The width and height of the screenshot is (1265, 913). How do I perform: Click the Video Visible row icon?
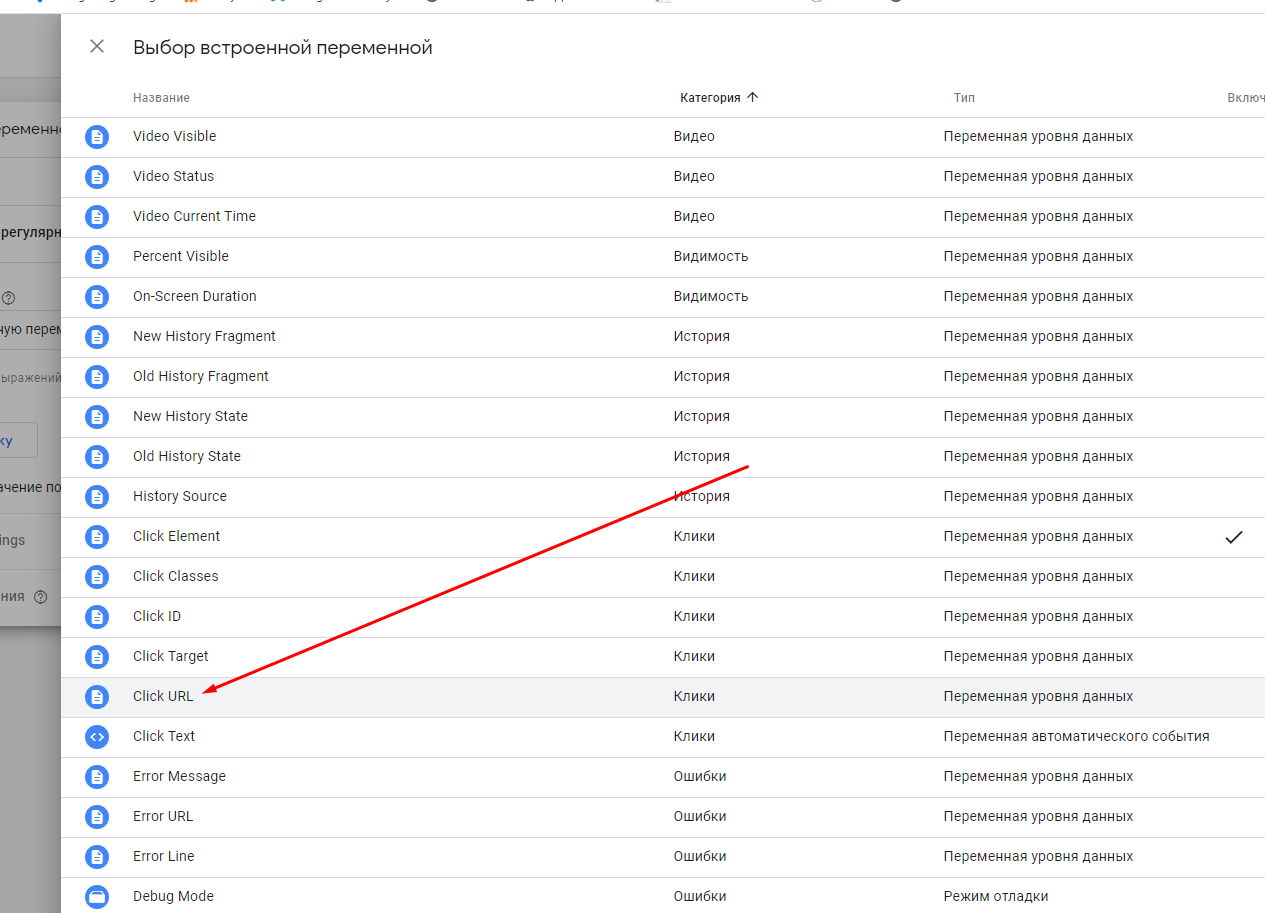click(96, 137)
